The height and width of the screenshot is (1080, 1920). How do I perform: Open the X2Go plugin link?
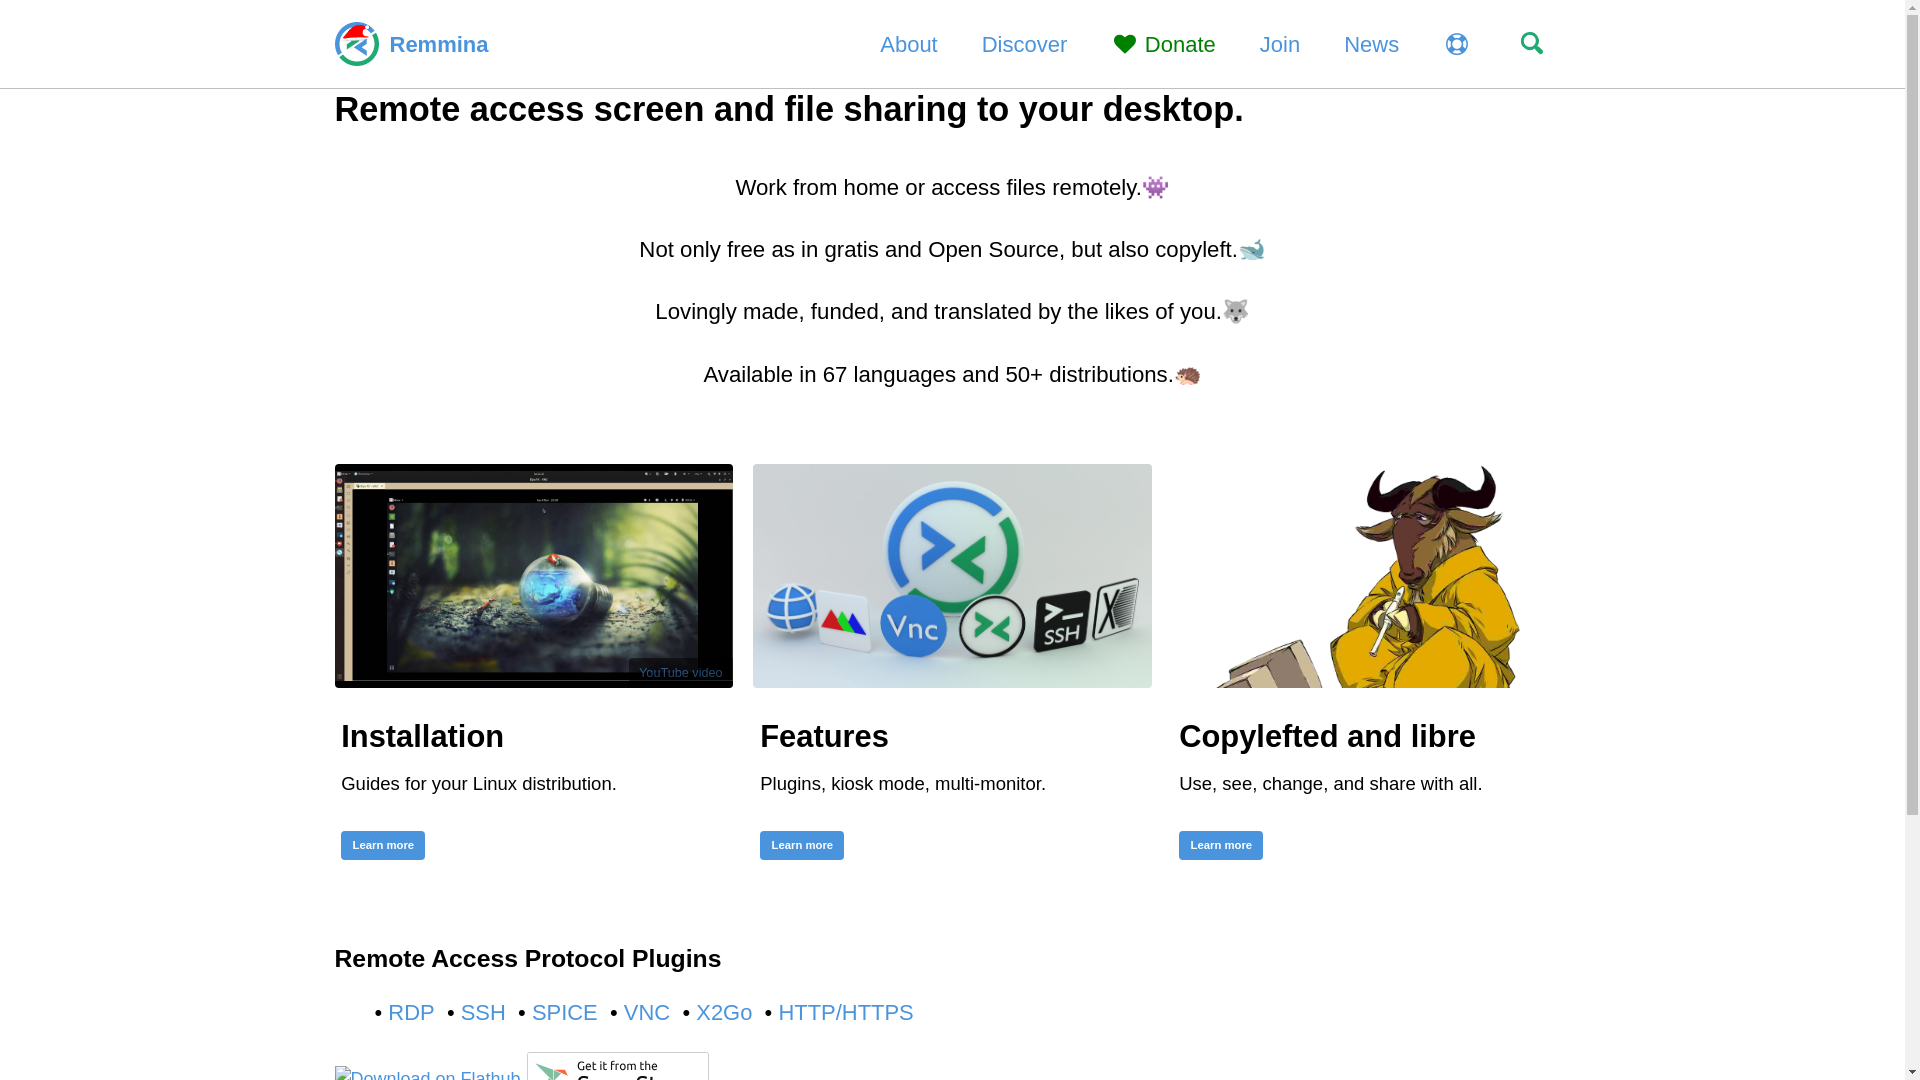click(x=724, y=1012)
